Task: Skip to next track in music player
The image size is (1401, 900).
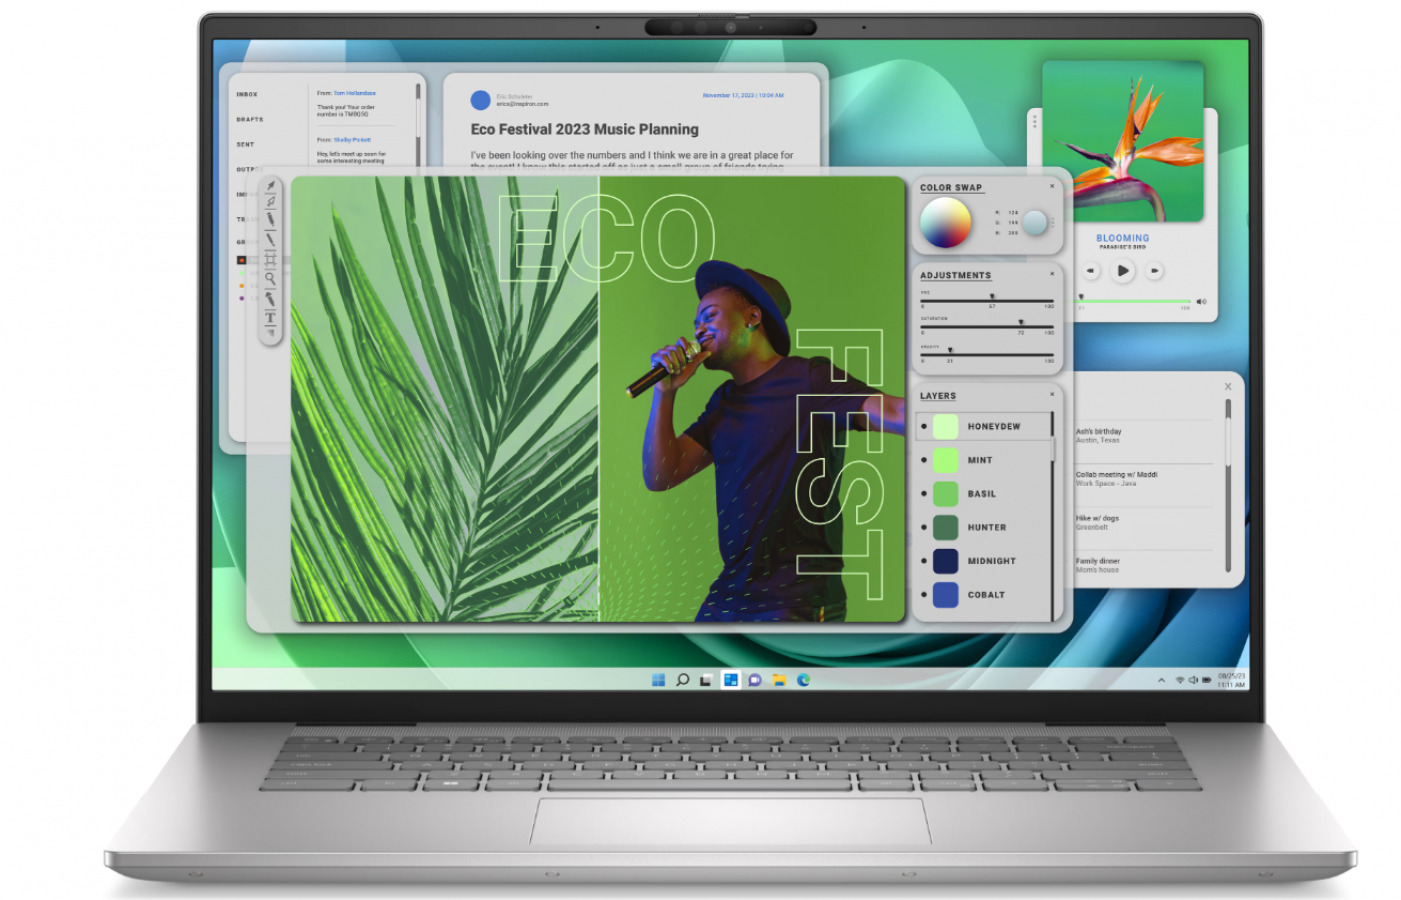Action: point(1155,270)
